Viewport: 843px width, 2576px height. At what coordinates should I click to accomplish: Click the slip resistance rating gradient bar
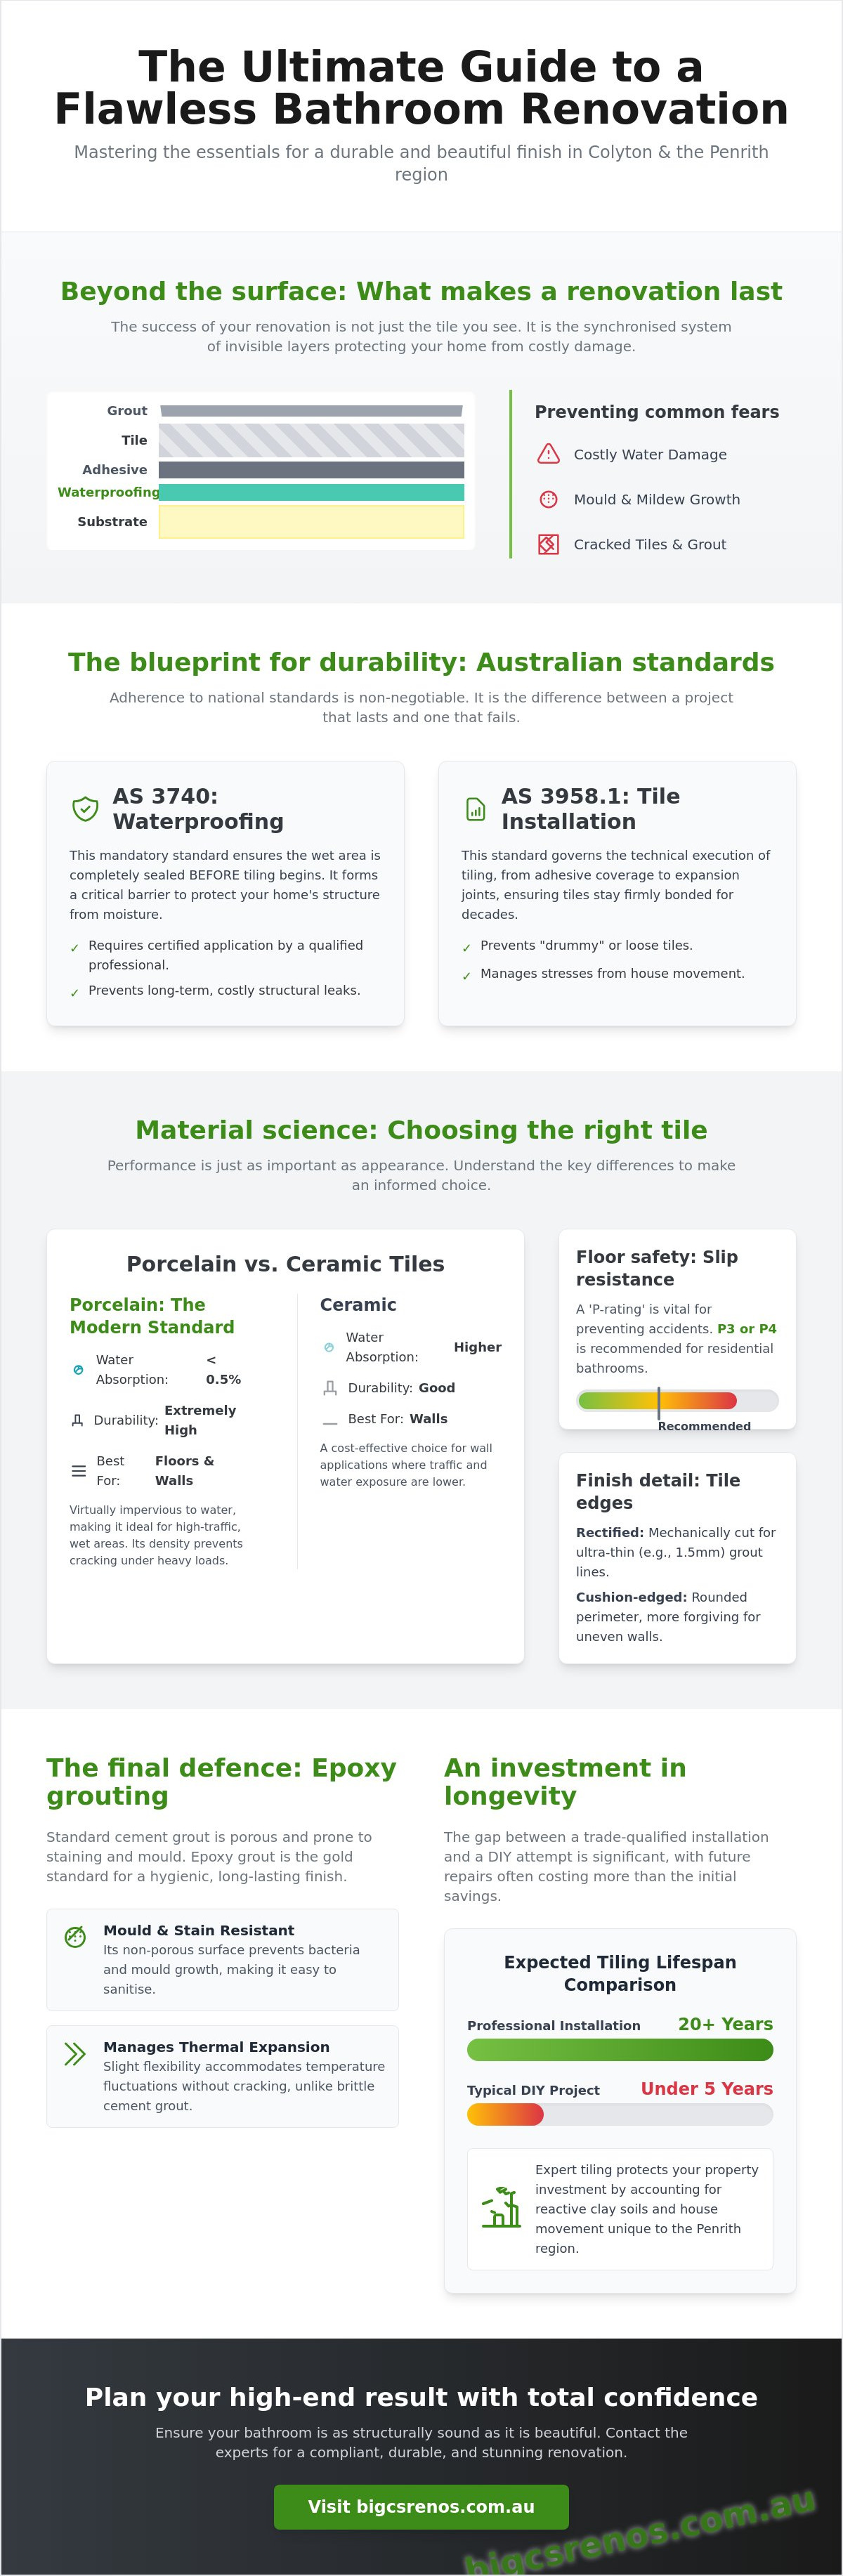pyautogui.click(x=677, y=1401)
